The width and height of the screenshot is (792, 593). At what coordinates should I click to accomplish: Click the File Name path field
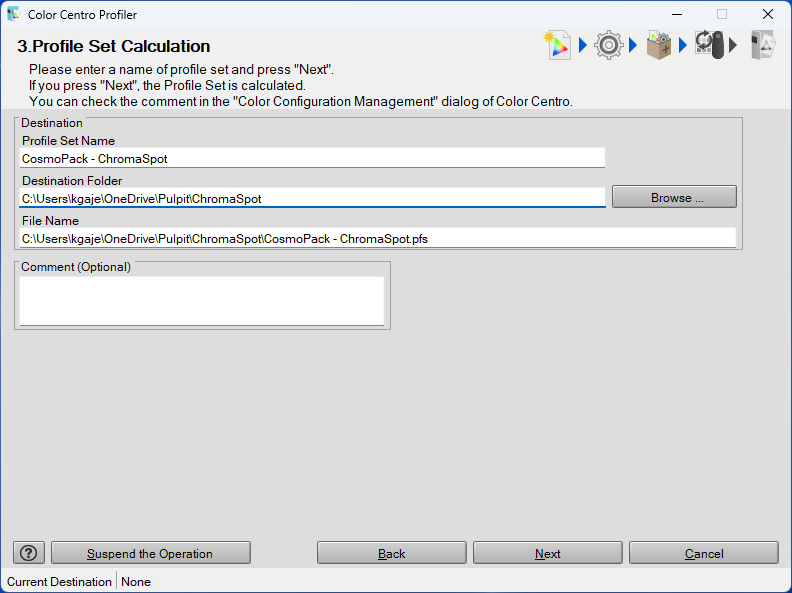tap(378, 238)
